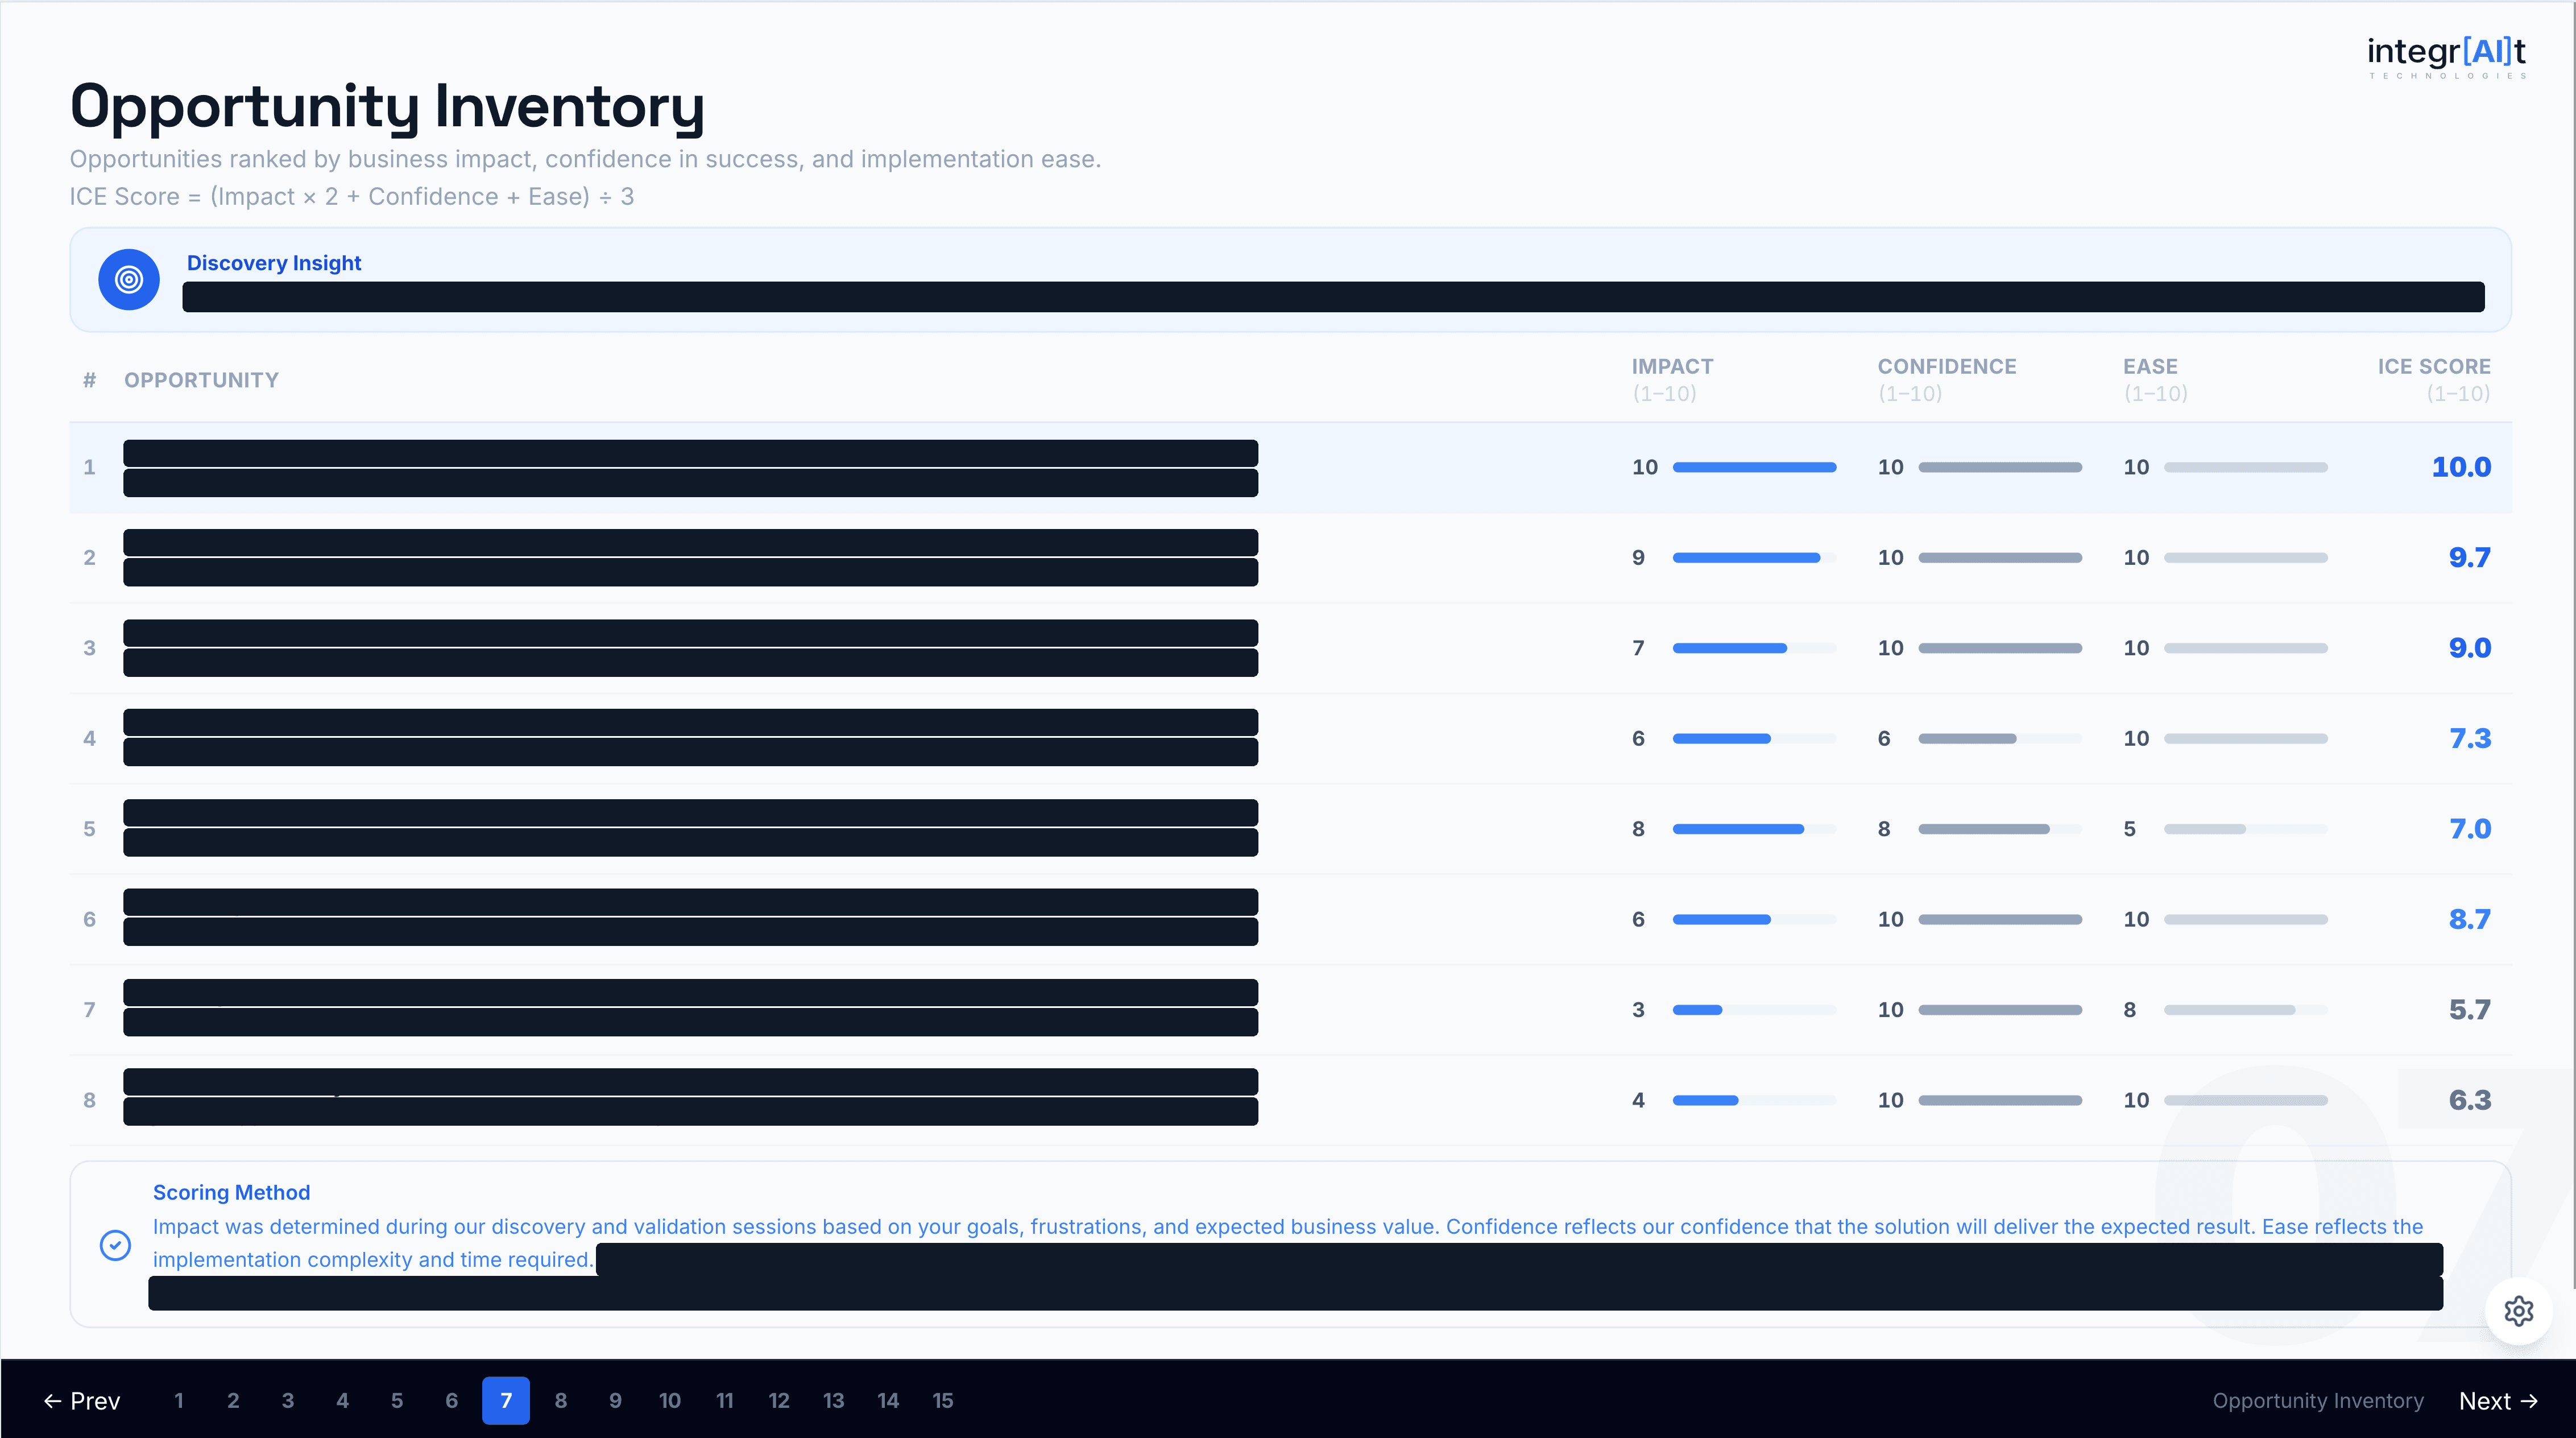Click the Opportunity Inventory title
Screen dimensions: 2576x1438
[387, 107]
